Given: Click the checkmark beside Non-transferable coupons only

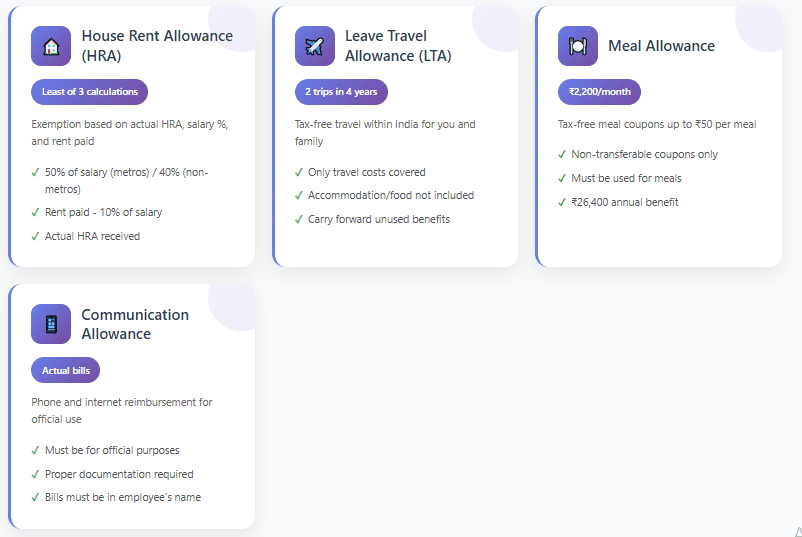Looking at the screenshot, I should point(562,154).
